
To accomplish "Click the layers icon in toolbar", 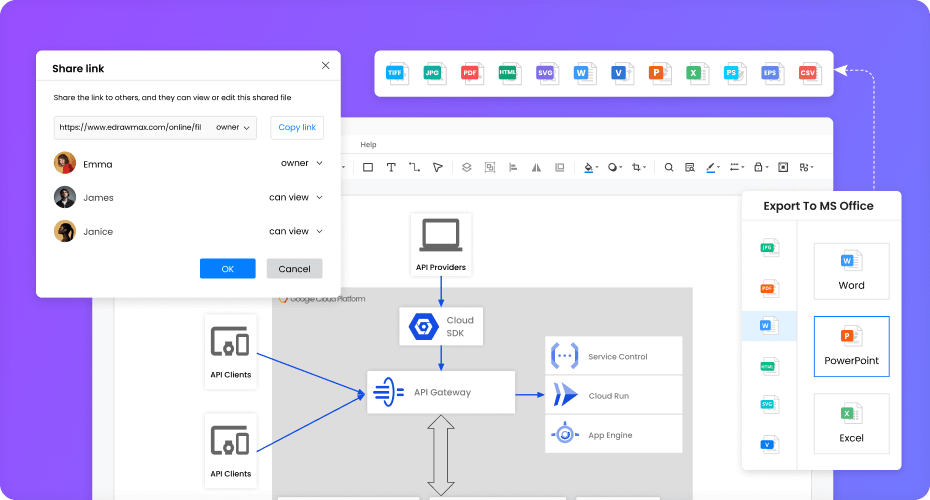I will click(x=467, y=167).
